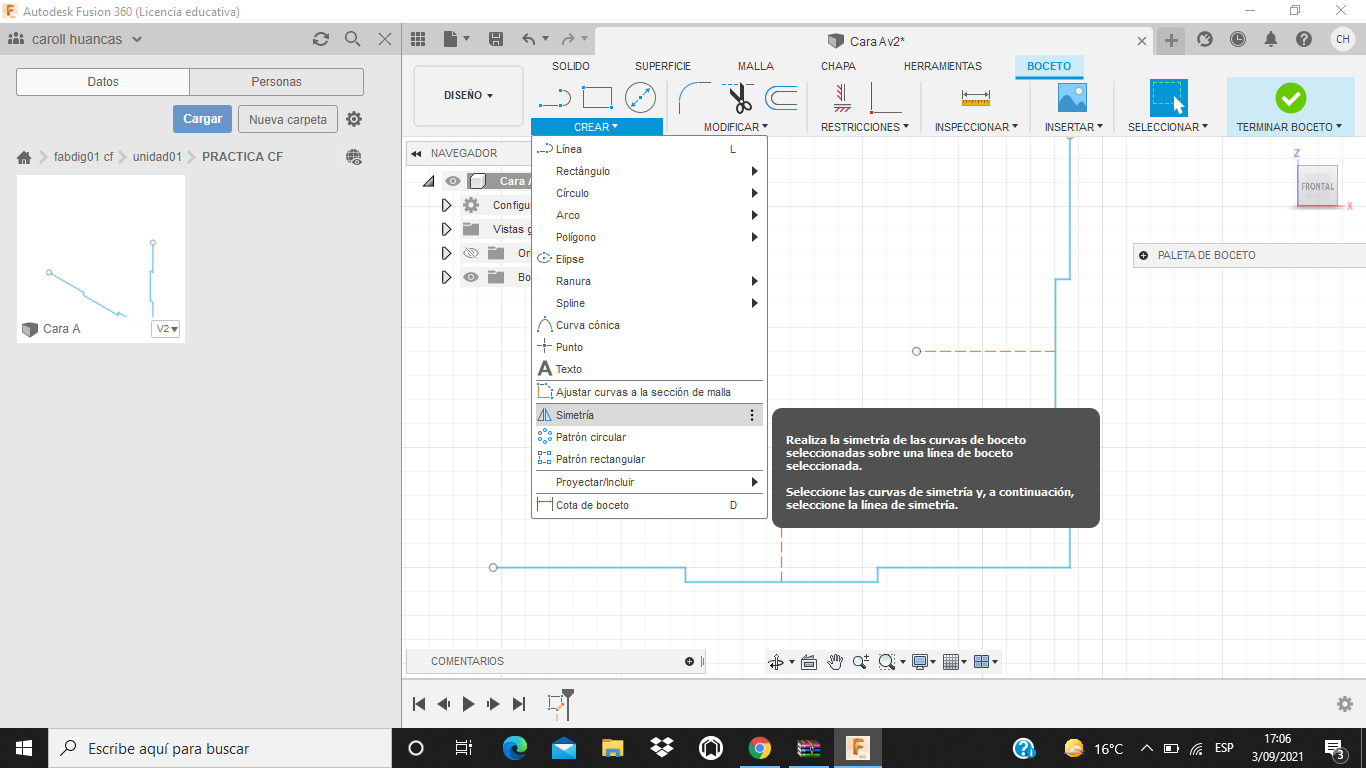Click the insert image icon
Screen dimensions: 1366x768
pyautogui.click(x=1072, y=97)
